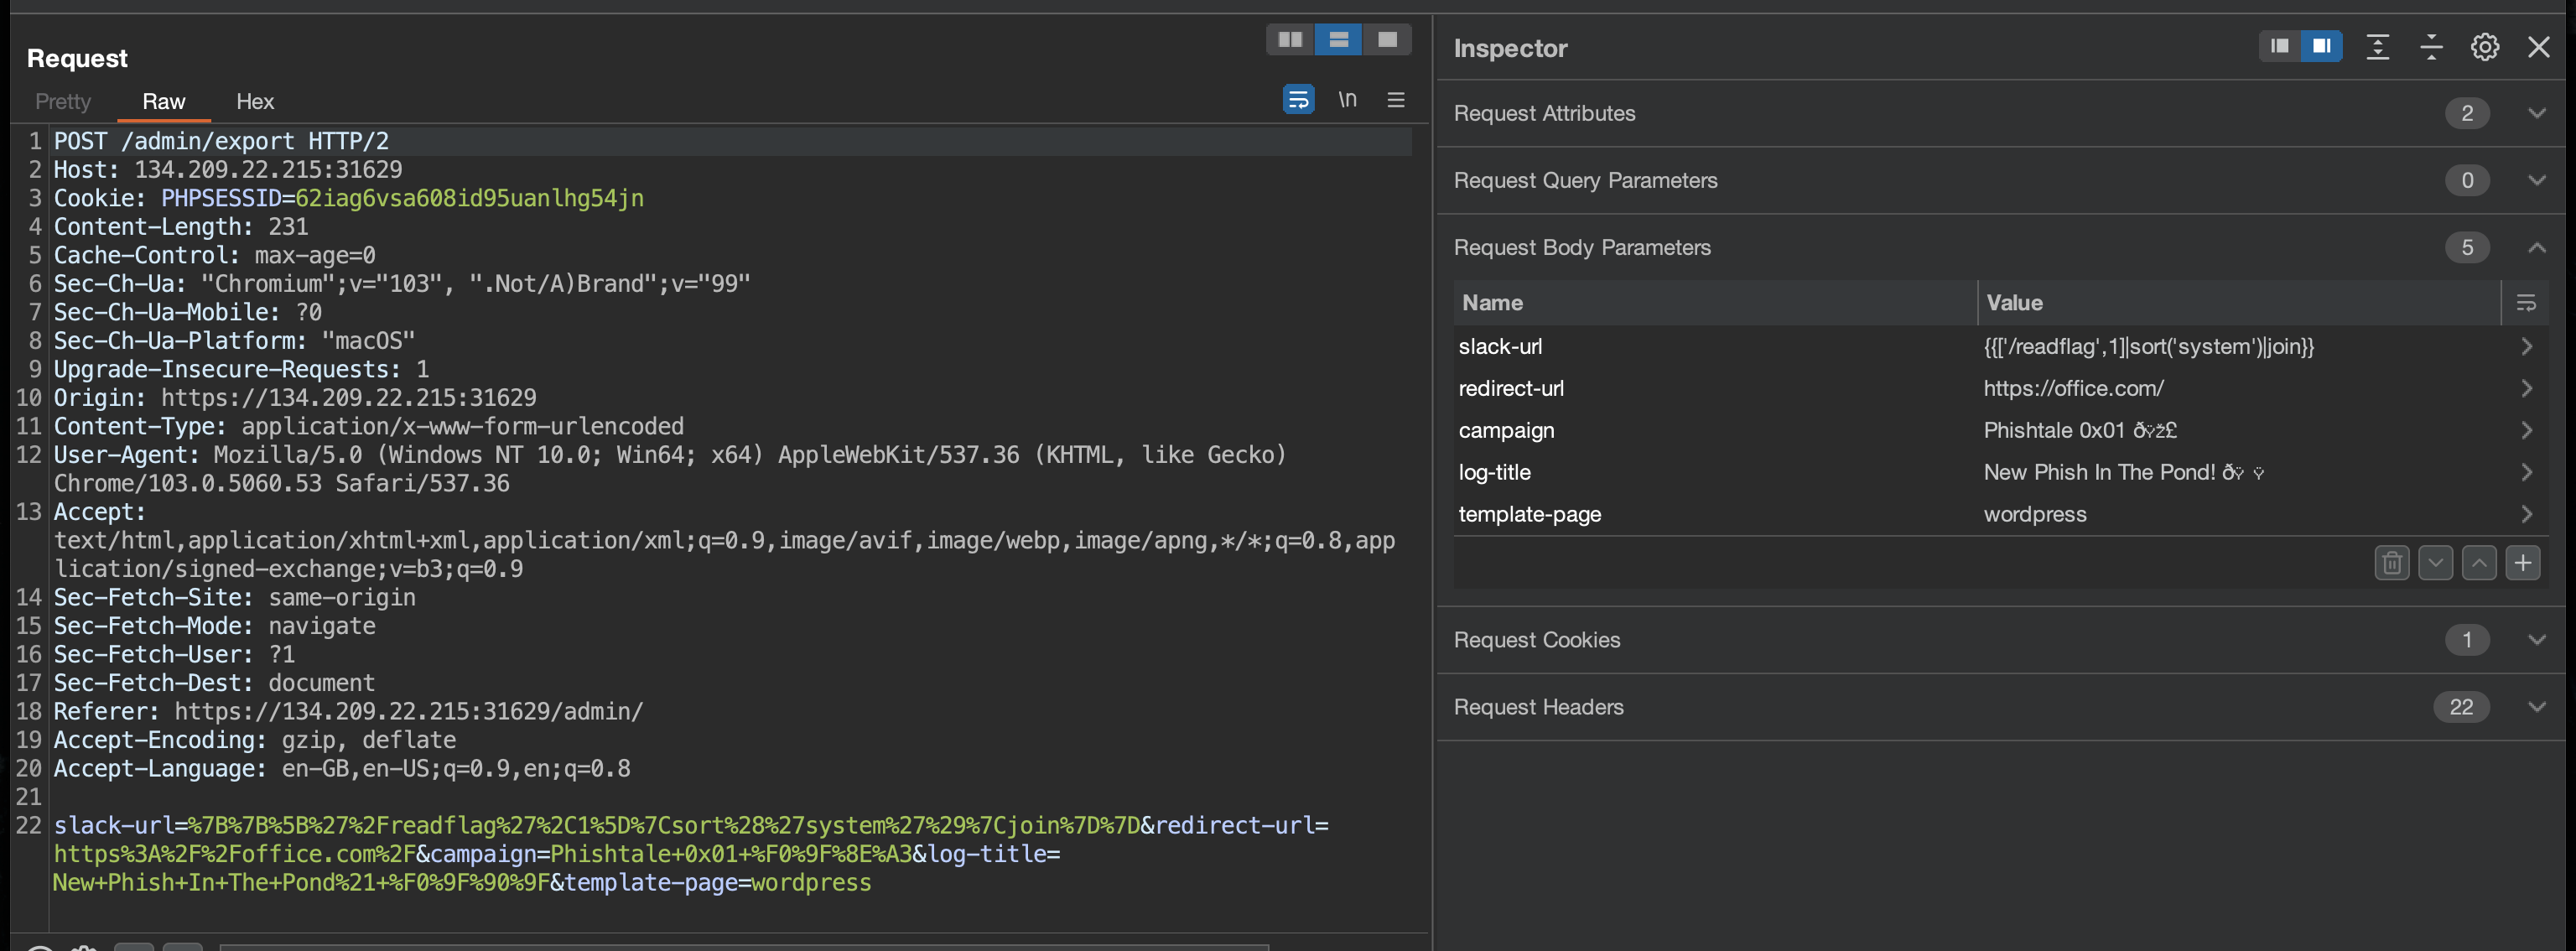Image resolution: width=2576 pixels, height=951 pixels.
Task: Select top-bottom layout view icon
Action: [x=1338, y=40]
